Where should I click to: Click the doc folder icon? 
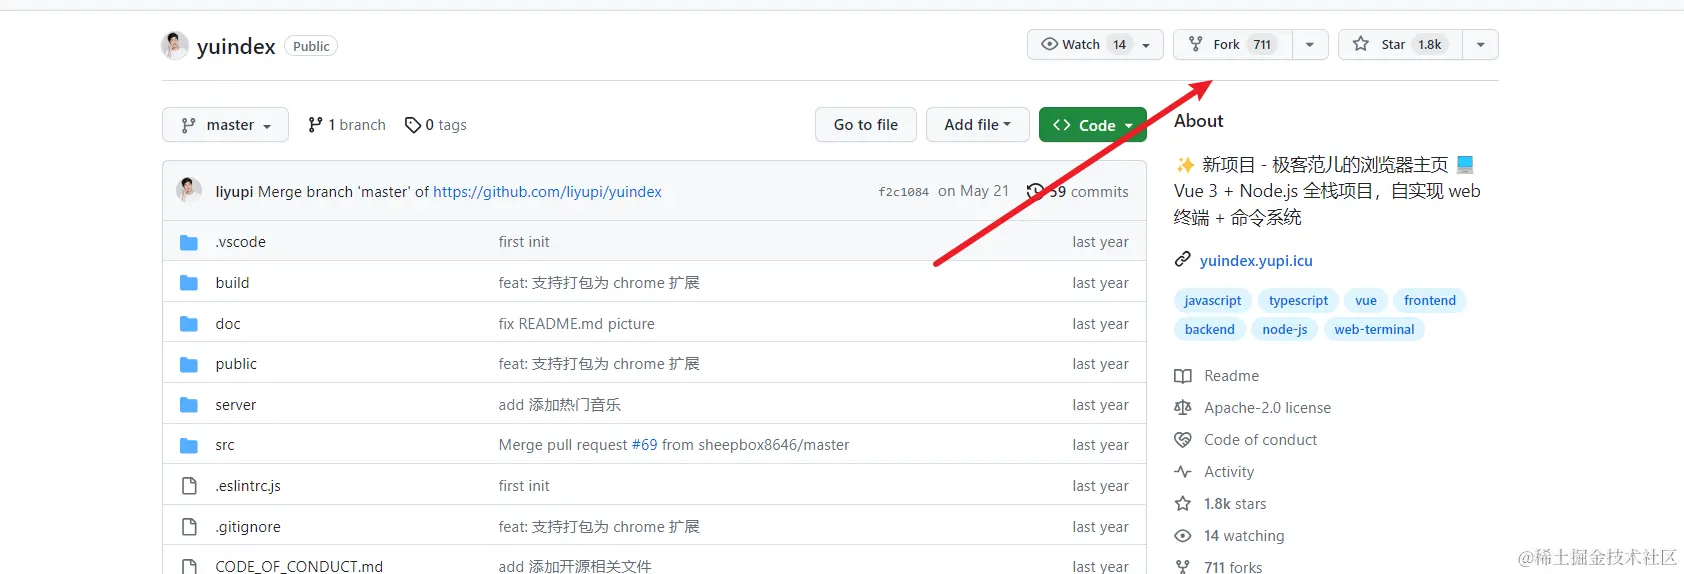tap(189, 324)
